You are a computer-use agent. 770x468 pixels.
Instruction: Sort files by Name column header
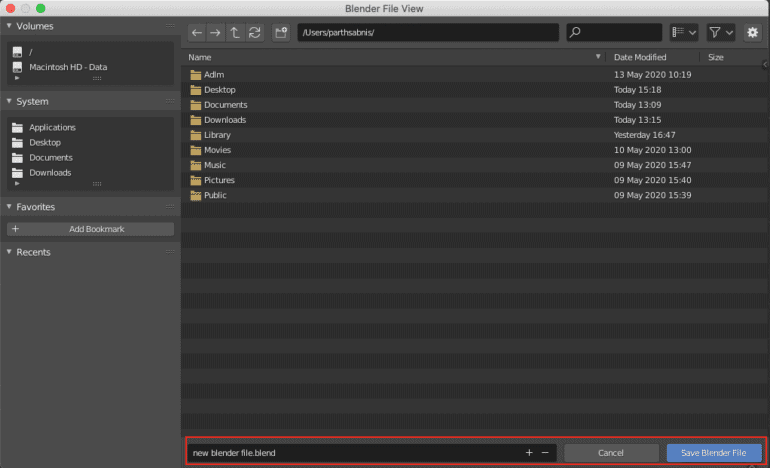click(390, 58)
